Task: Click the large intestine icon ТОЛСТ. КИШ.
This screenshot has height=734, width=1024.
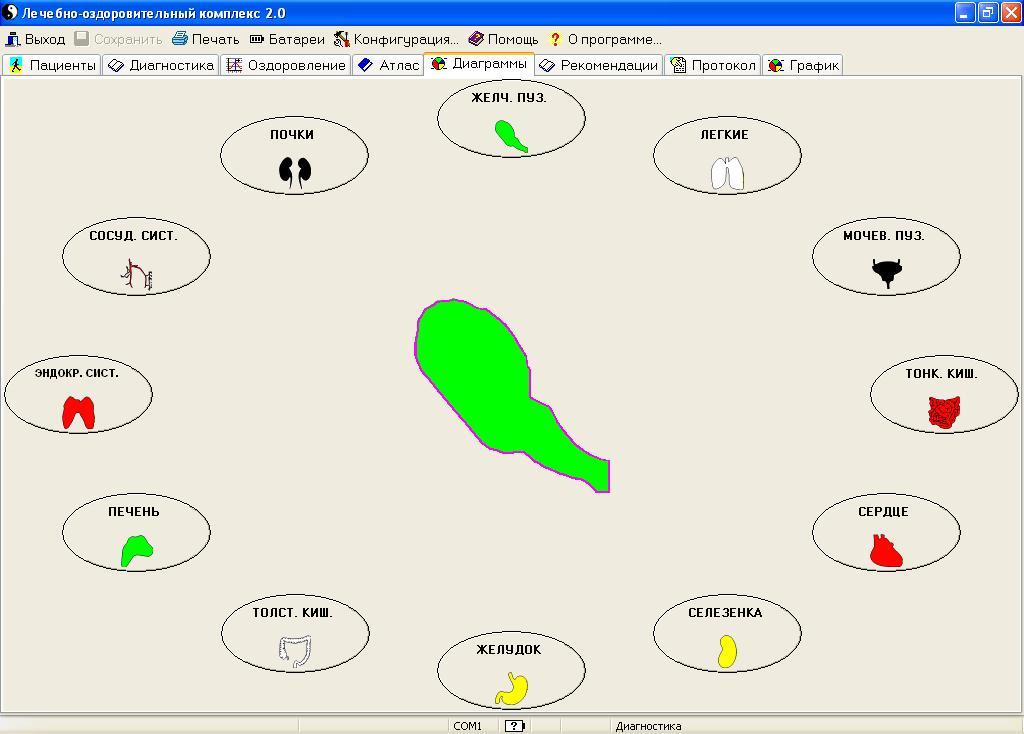Action: pos(295,651)
